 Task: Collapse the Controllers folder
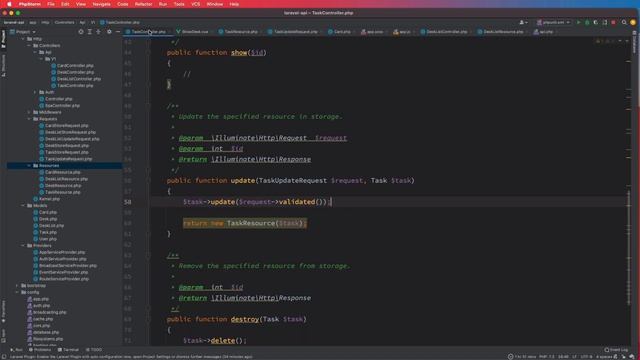[x=29, y=45]
